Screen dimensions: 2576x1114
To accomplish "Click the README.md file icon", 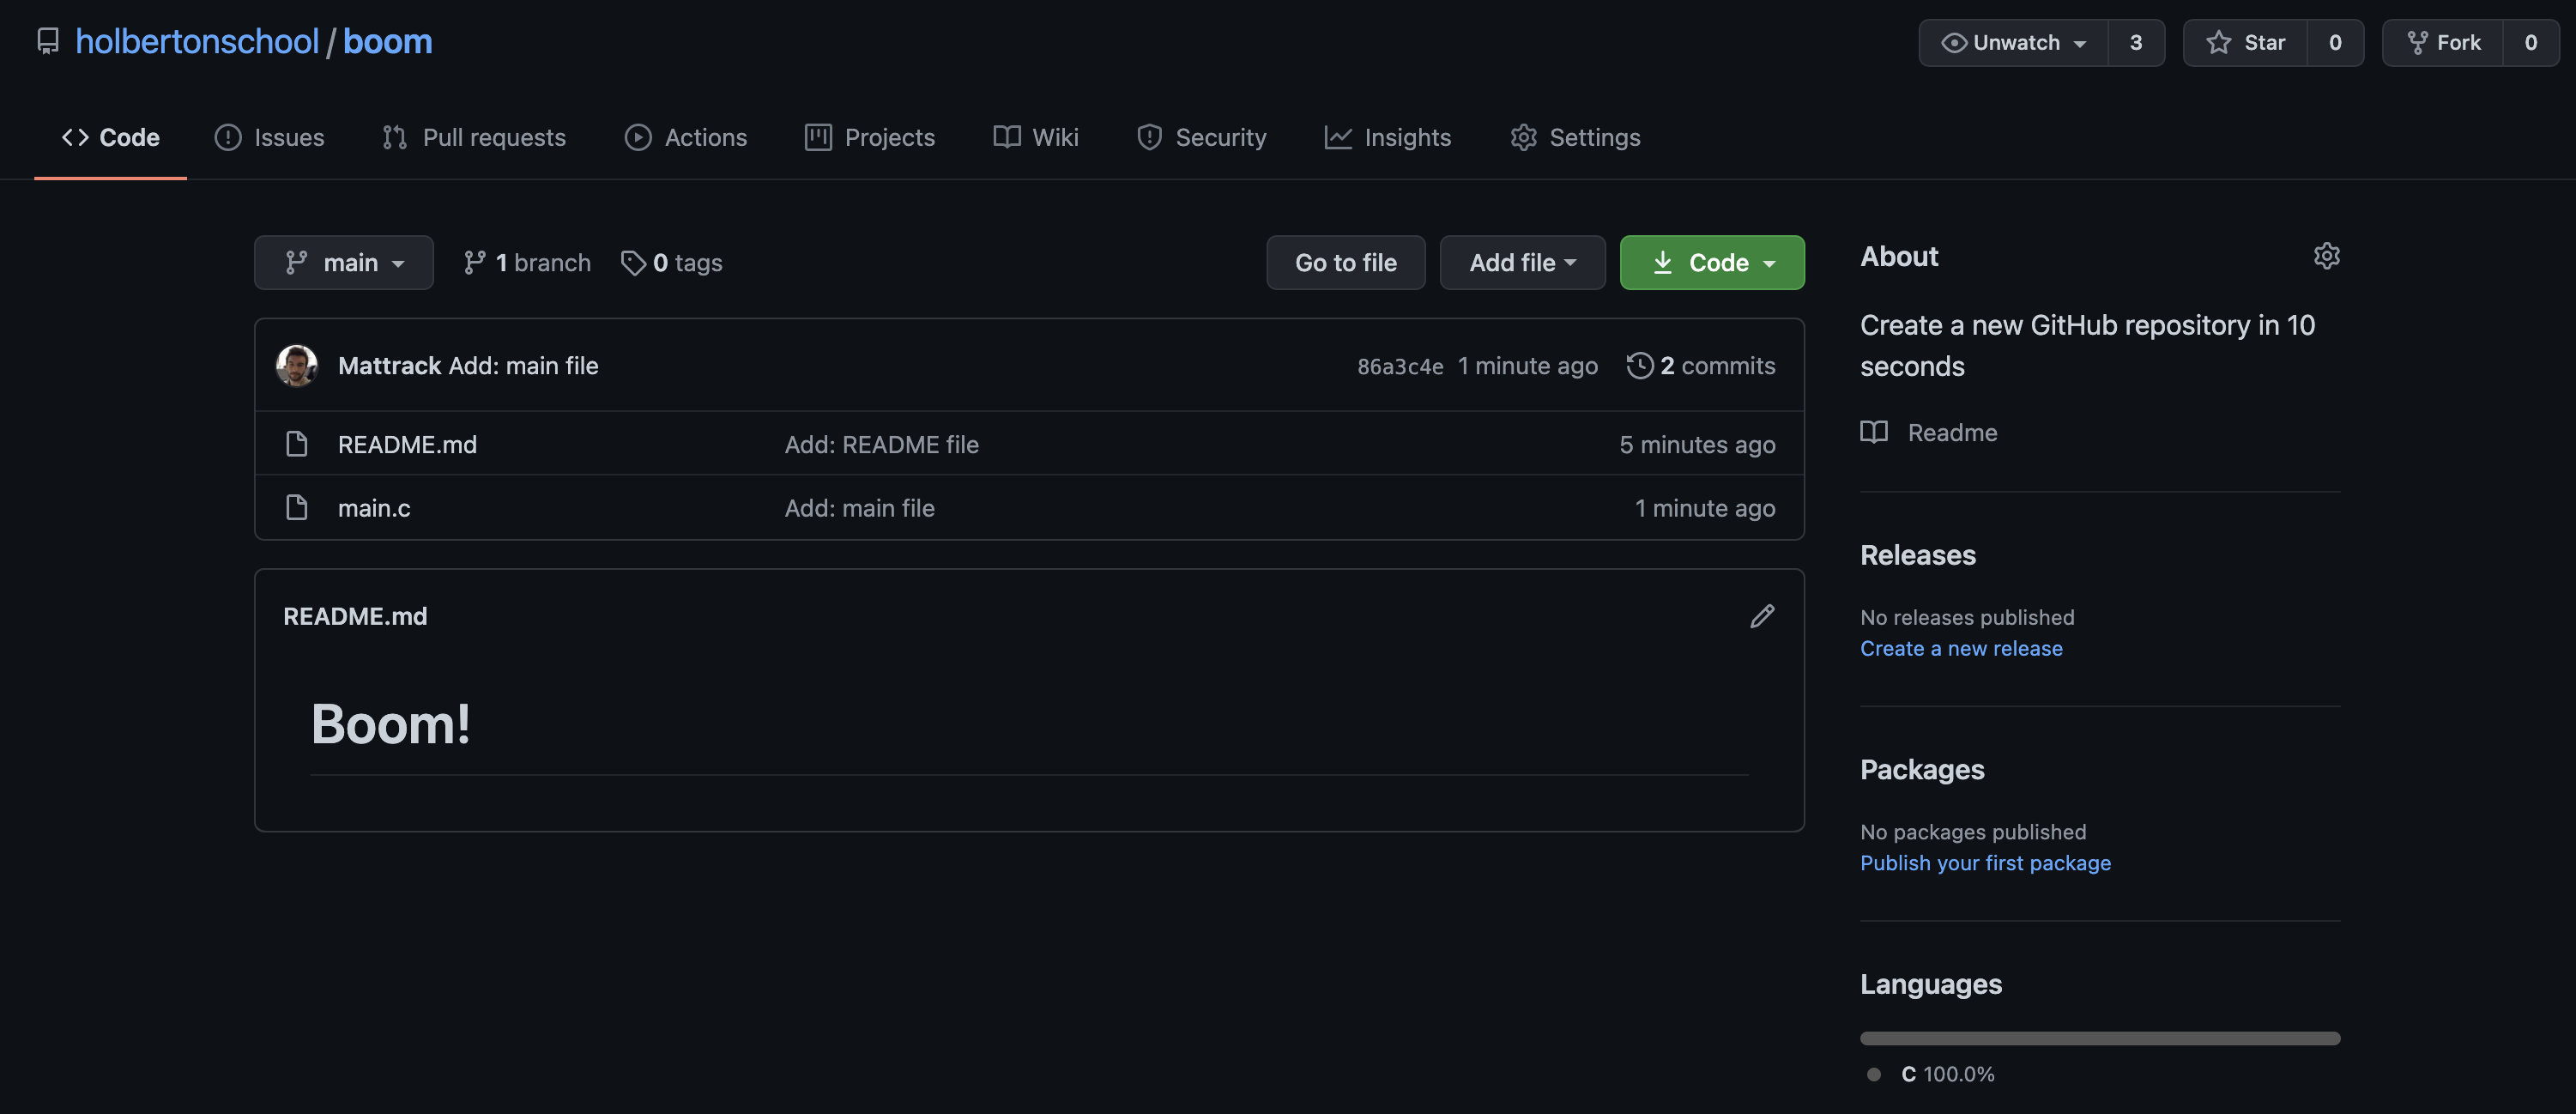I will pyautogui.click(x=297, y=444).
